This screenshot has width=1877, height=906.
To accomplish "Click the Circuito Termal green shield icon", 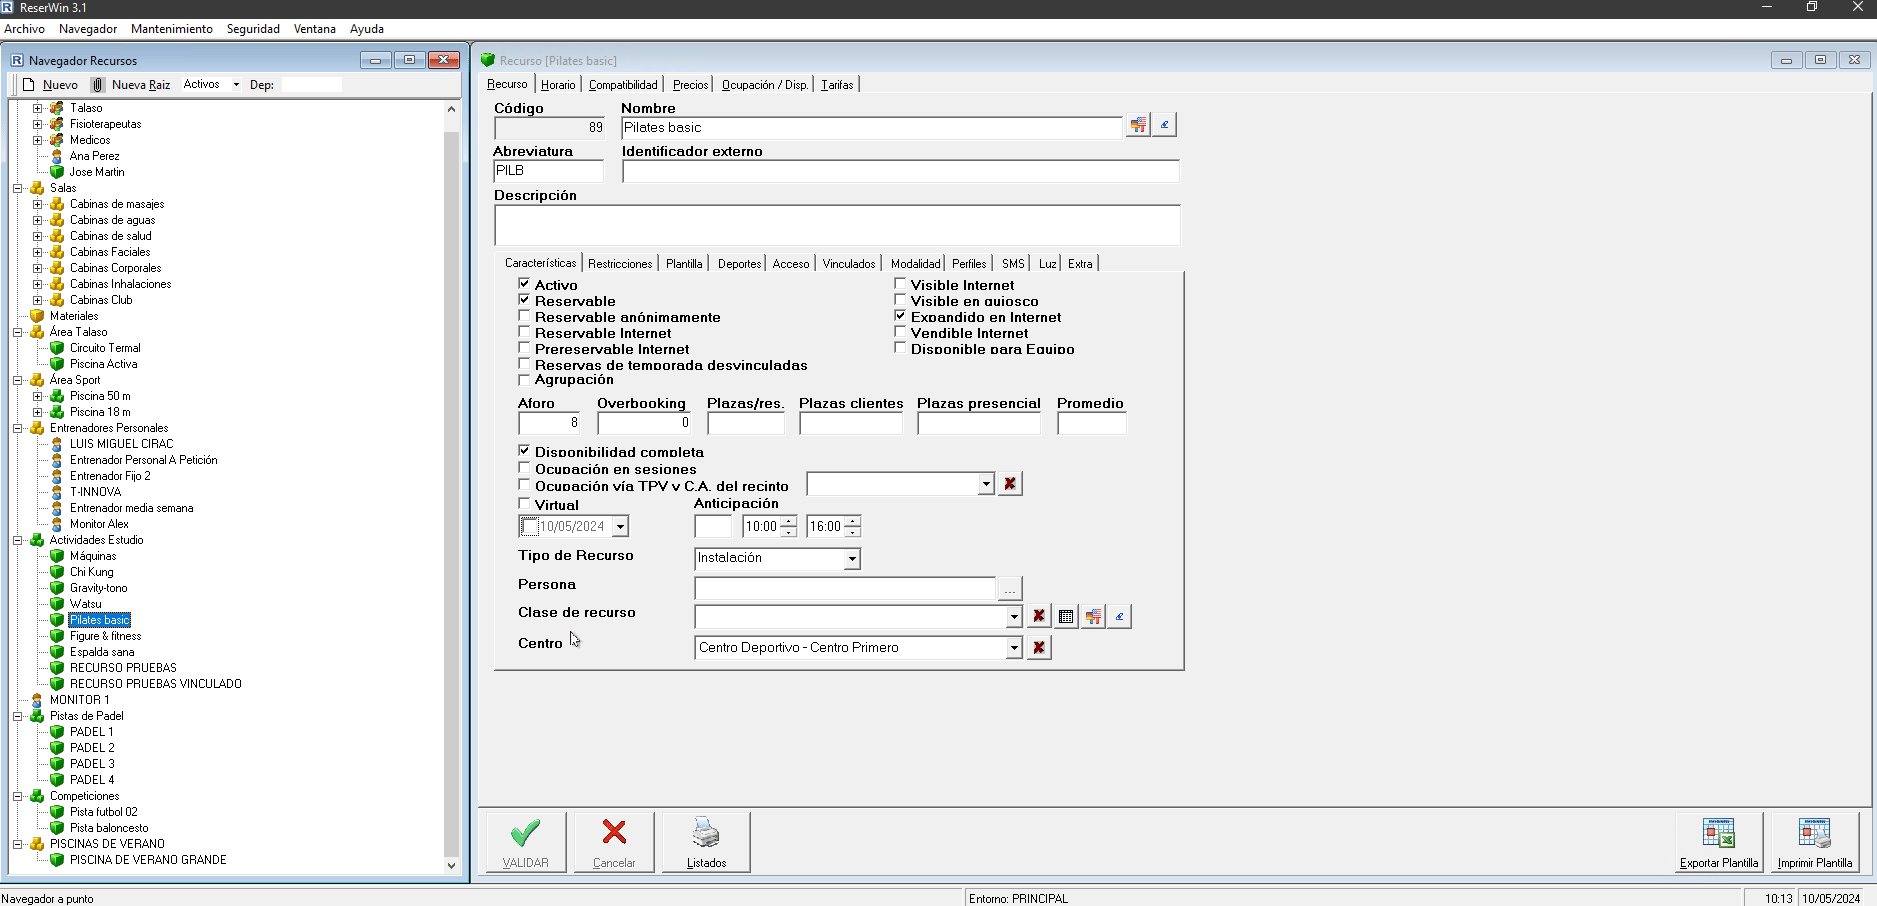I will [57, 348].
